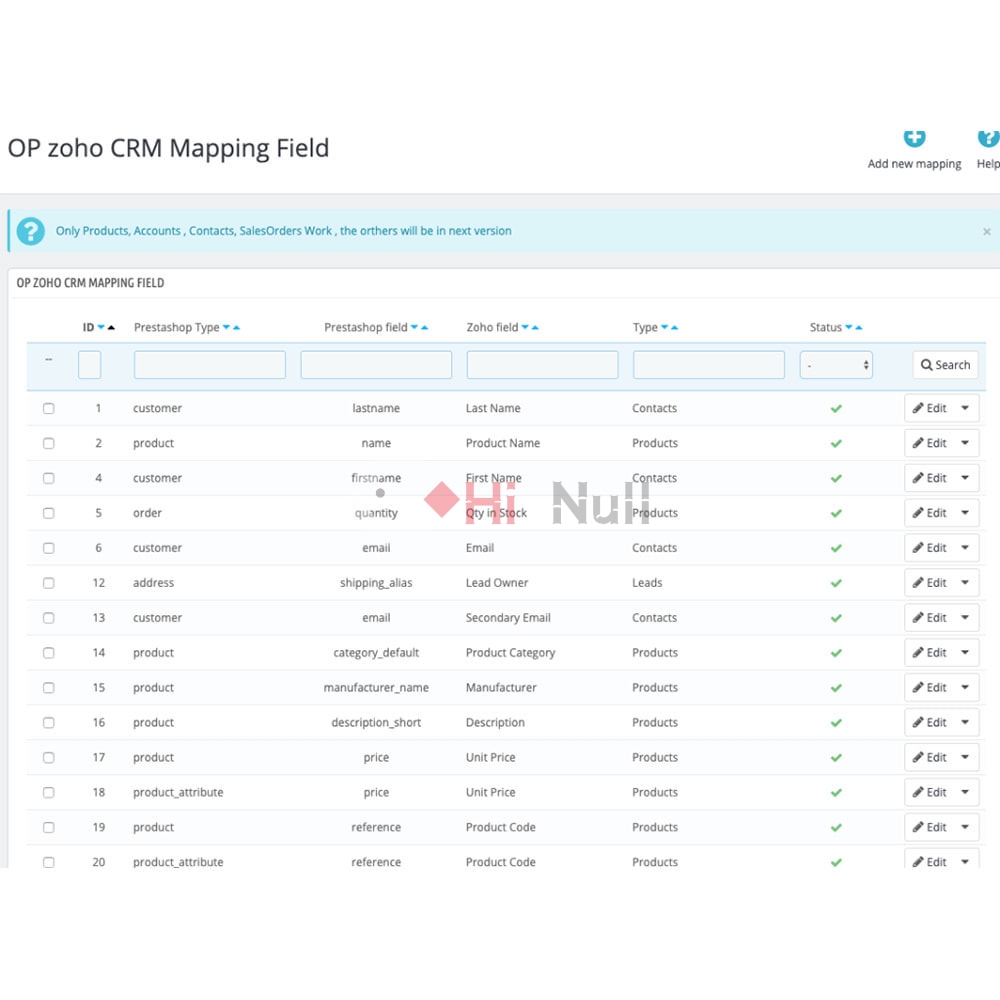Edit the row with ID 19
This screenshot has width=1000, height=1000.
929,827
